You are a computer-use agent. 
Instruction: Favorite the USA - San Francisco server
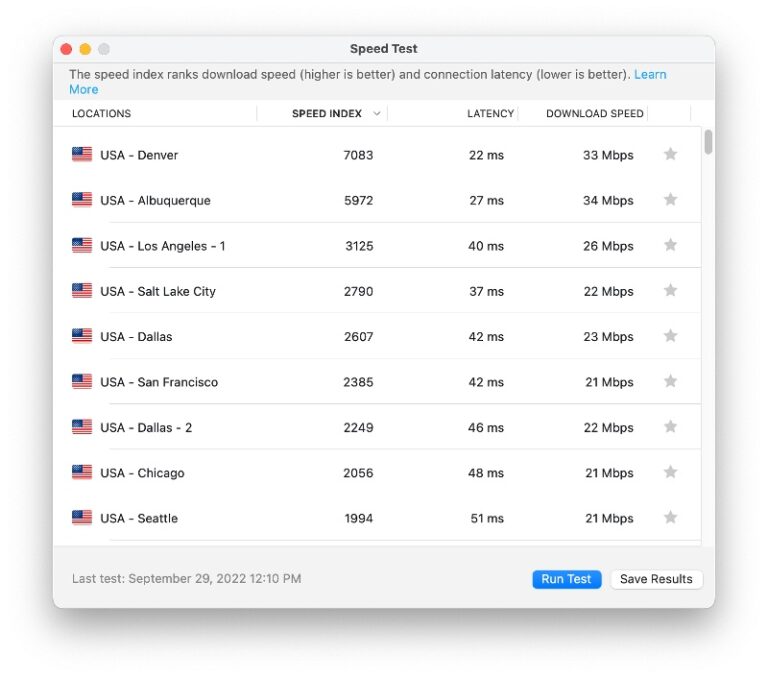coord(670,382)
